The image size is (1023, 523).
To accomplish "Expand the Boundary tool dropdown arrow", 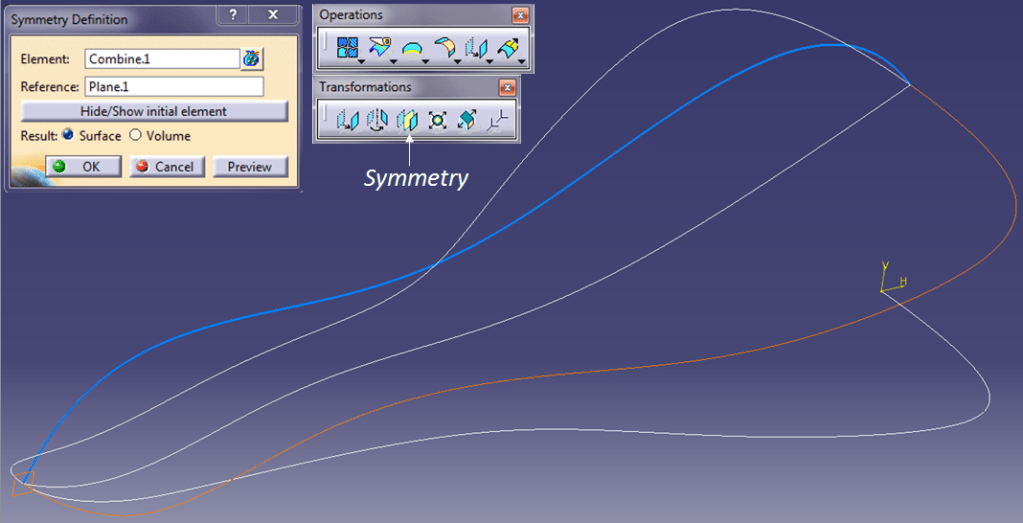I will click(x=425, y=60).
